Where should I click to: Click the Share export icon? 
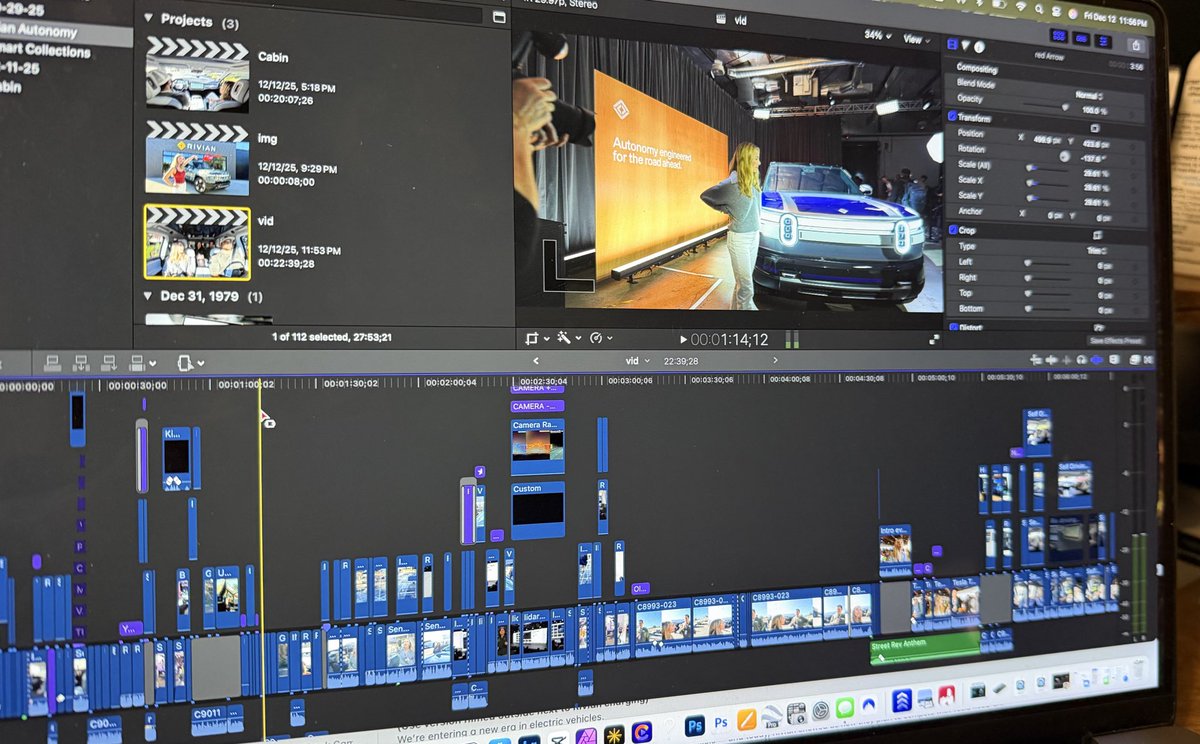(x=1136, y=45)
